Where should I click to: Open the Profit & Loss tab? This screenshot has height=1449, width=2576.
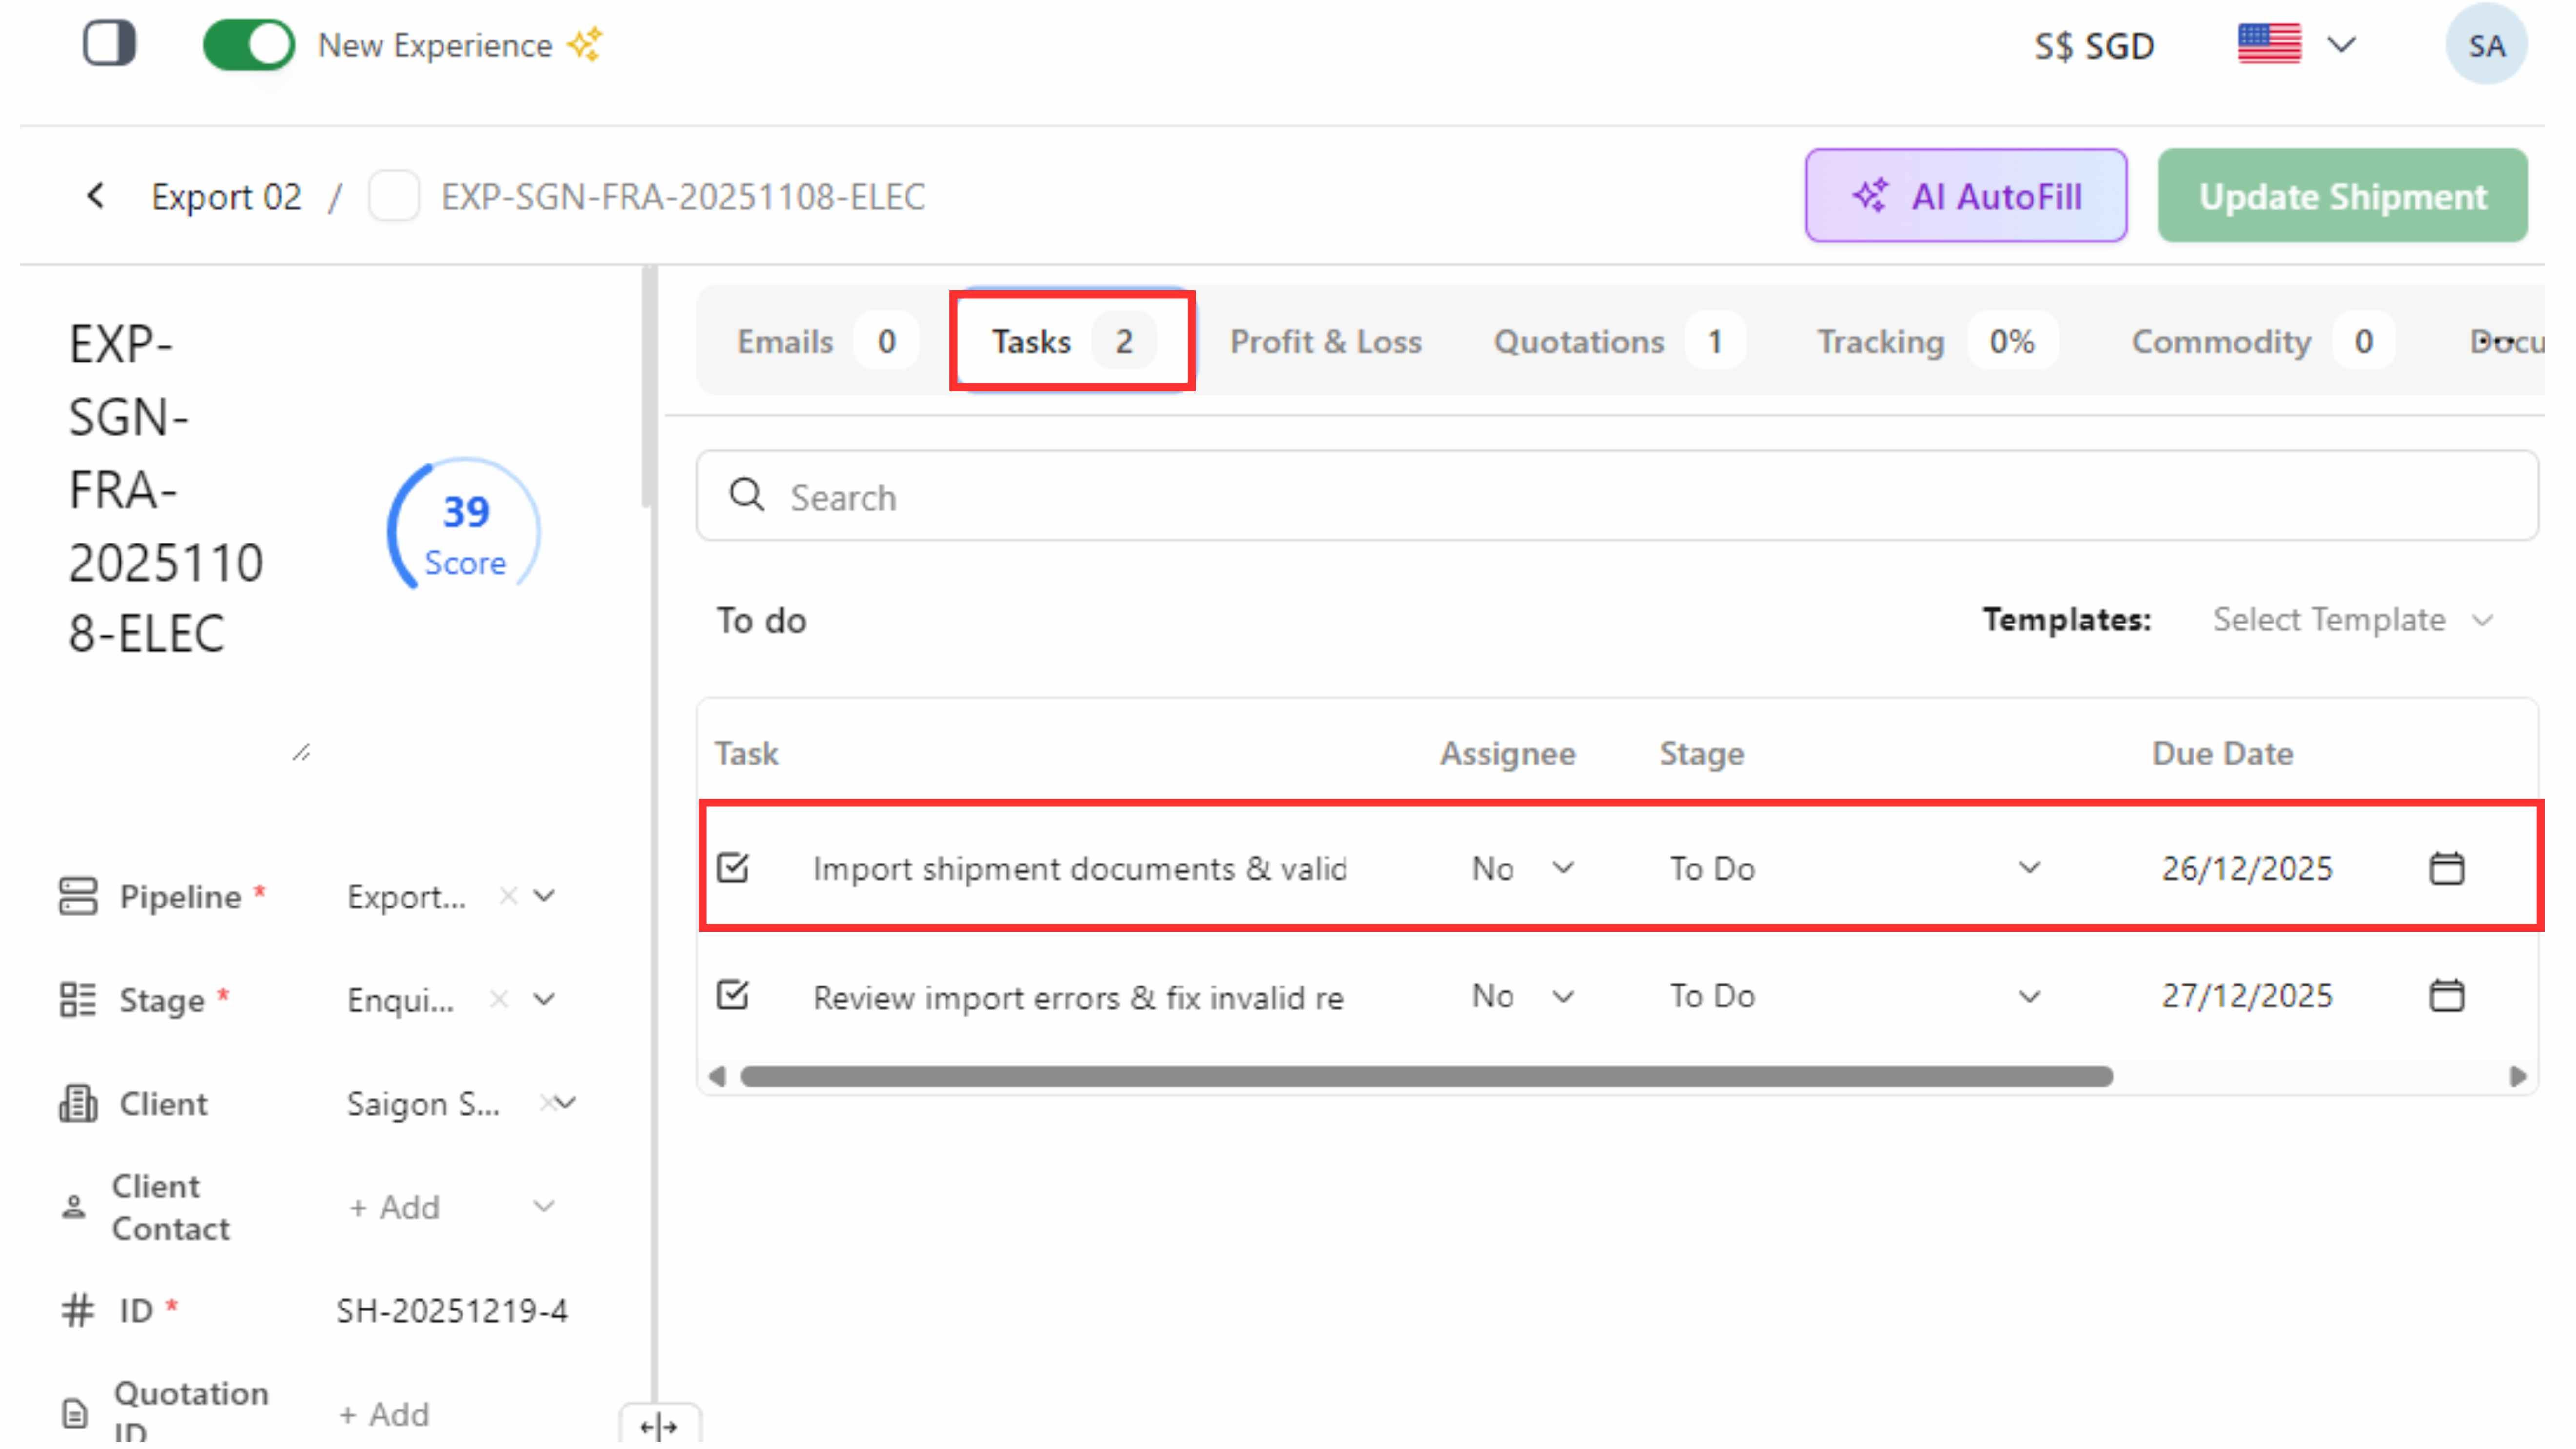coord(1325,342)
